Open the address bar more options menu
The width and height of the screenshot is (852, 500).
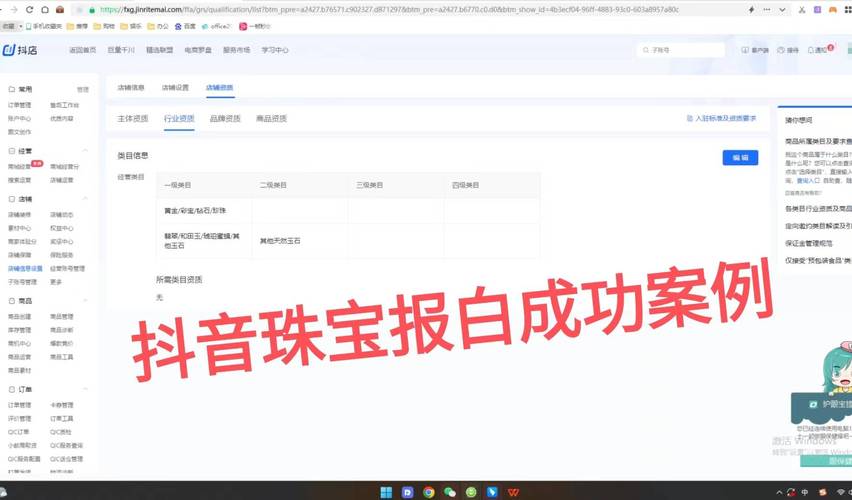tap(767, 10)
